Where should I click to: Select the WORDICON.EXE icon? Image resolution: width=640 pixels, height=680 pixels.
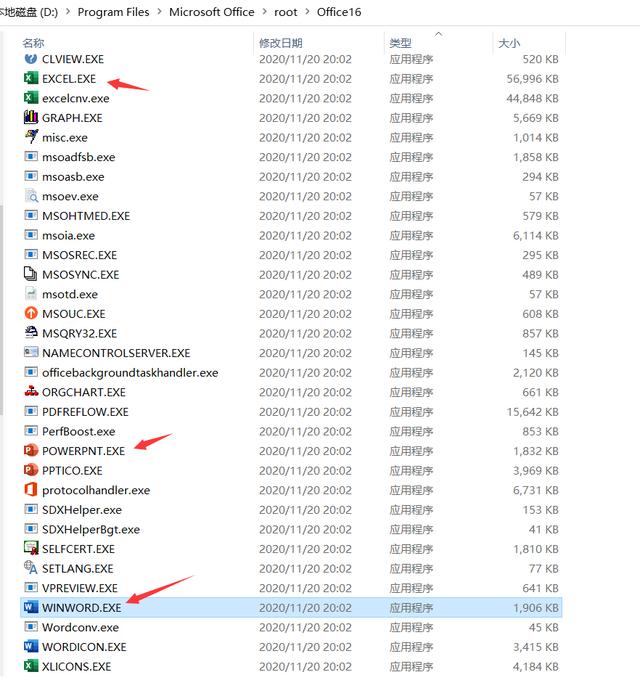tap(31, 646)
